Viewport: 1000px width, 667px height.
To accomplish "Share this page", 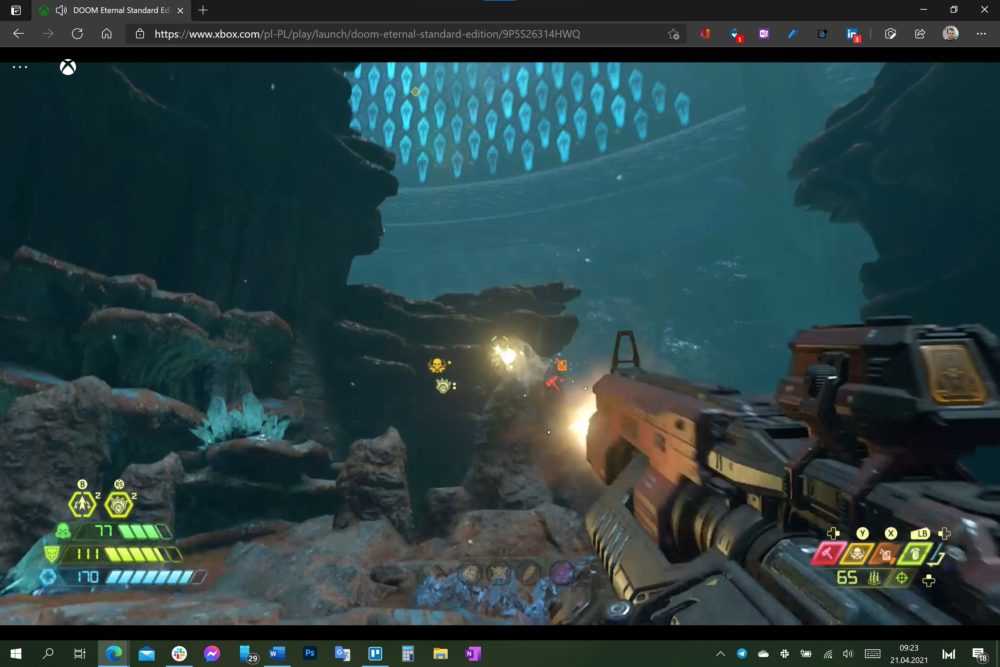I will (x=920, y=34).
